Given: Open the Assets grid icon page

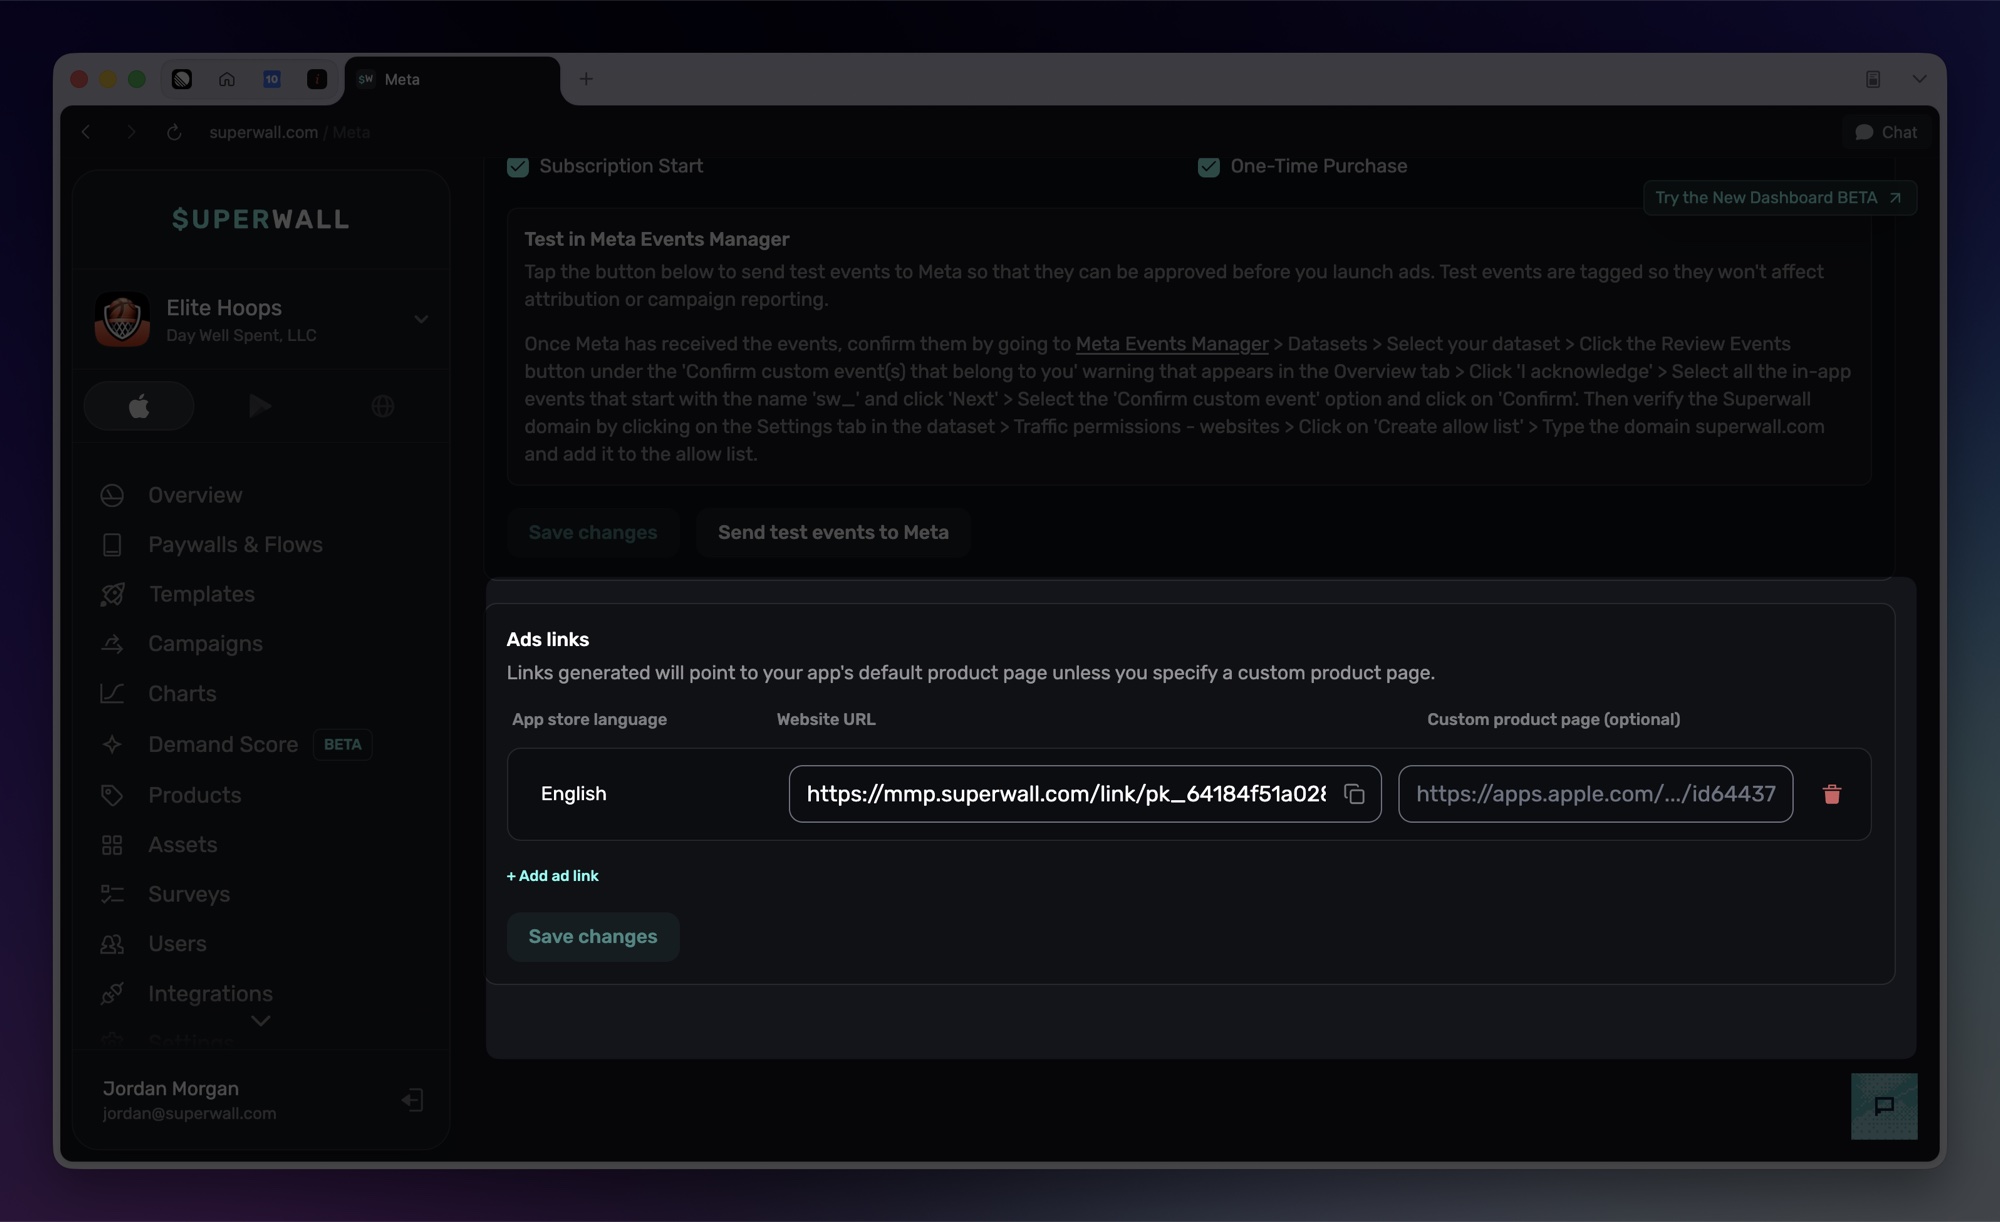Looking at the screenshot, I should (x=112, y=845).
